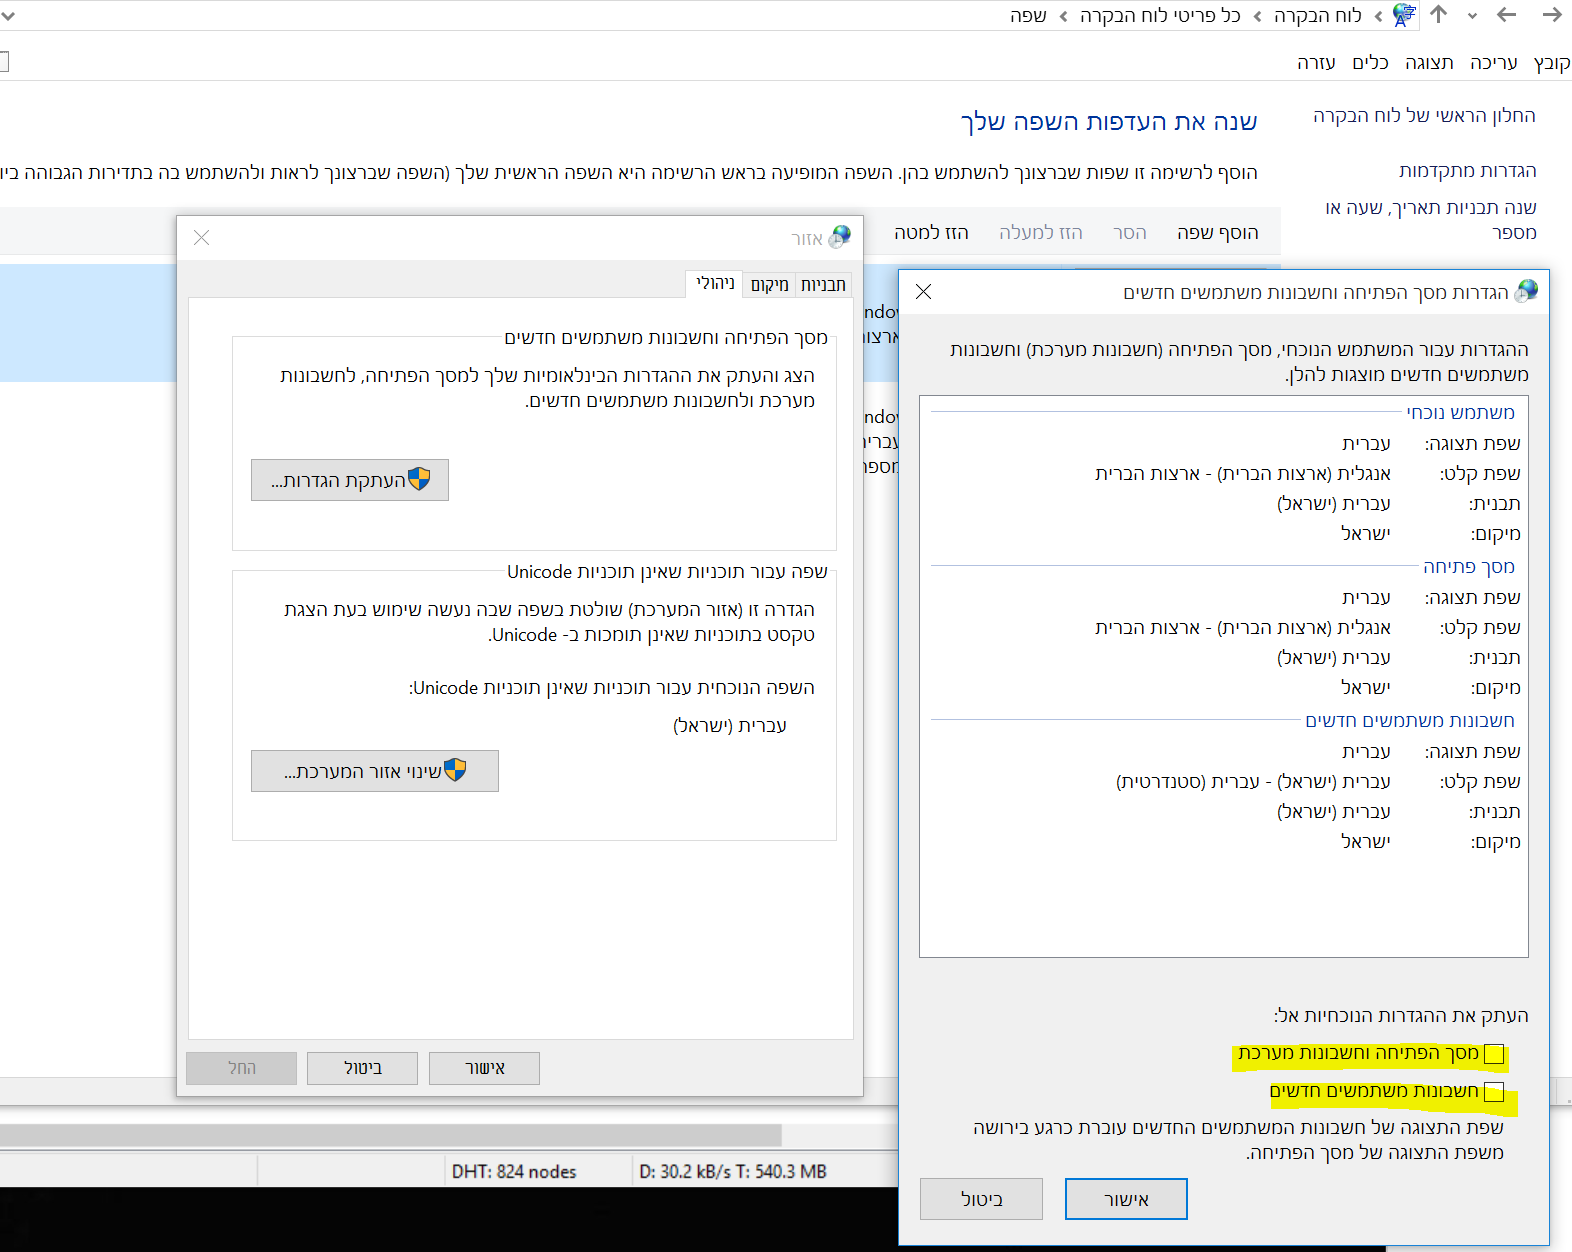1572x1252 pixels.
Task: Tick the חשבונות משתמשים חדשים checkbox
Action: click(x=1494, y=1092)
